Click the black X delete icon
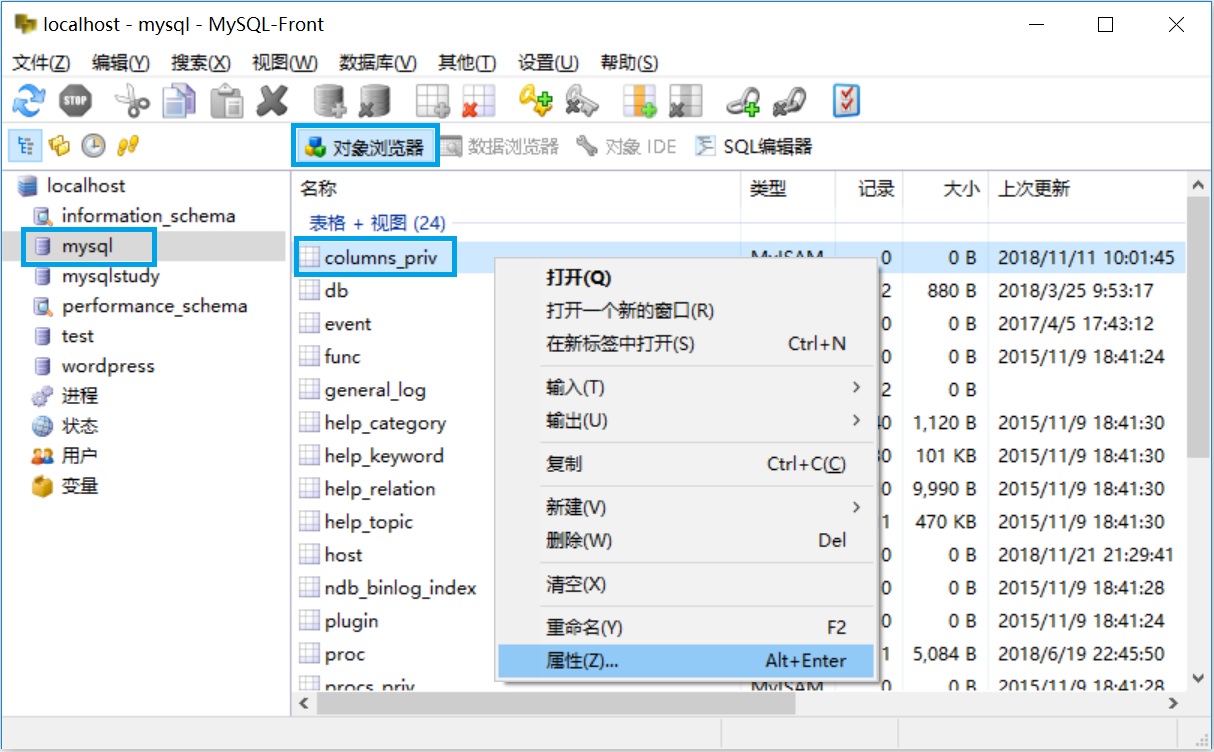The image size is (1214, 752). pyautogui.click(x=273, y=100)
